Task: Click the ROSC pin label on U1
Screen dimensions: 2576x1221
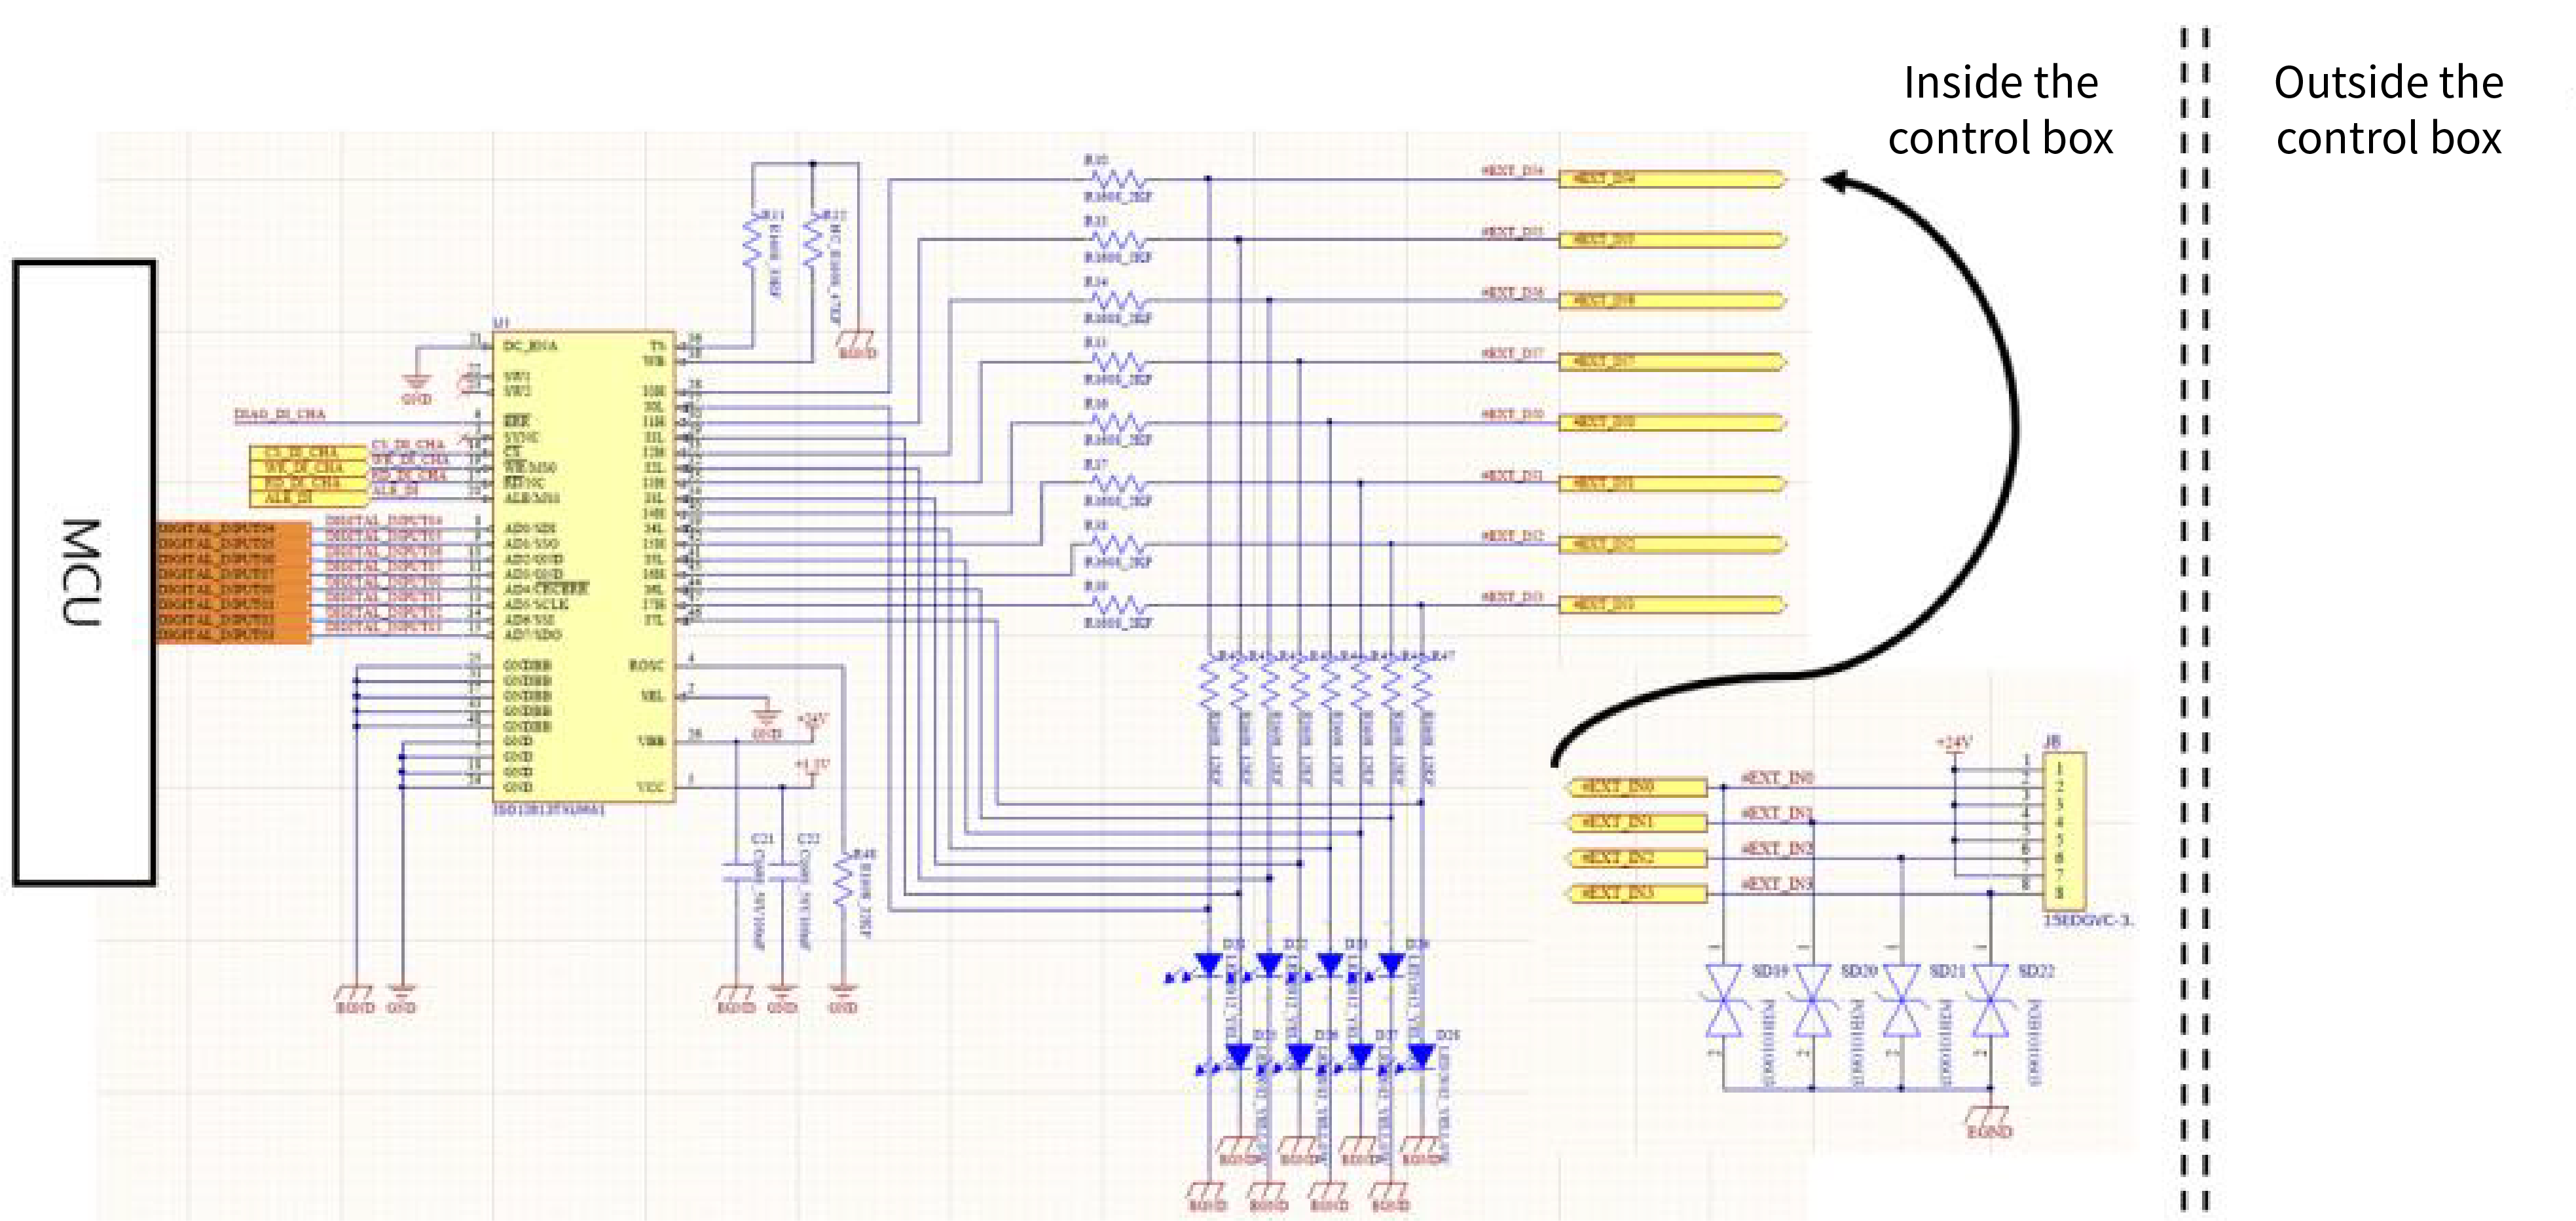Action: pyautogui.click(x=646, y=665)
